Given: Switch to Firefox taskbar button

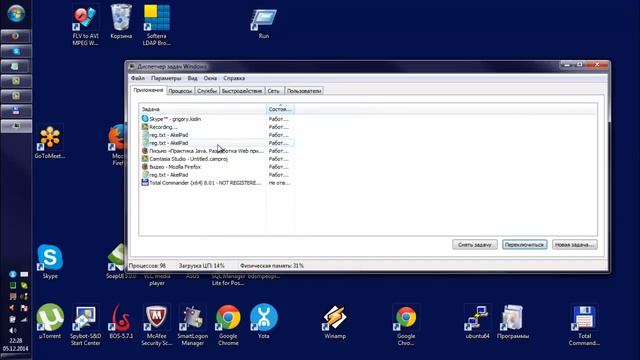Looking at the screenshot, I should click(16, 36).
